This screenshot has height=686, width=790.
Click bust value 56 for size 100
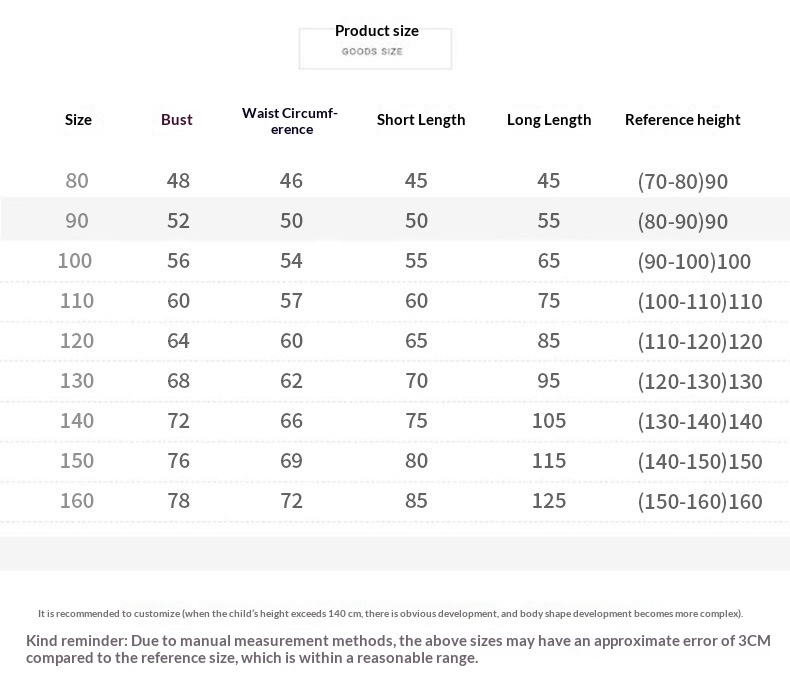pyautogui.click(x=178, y=261)
